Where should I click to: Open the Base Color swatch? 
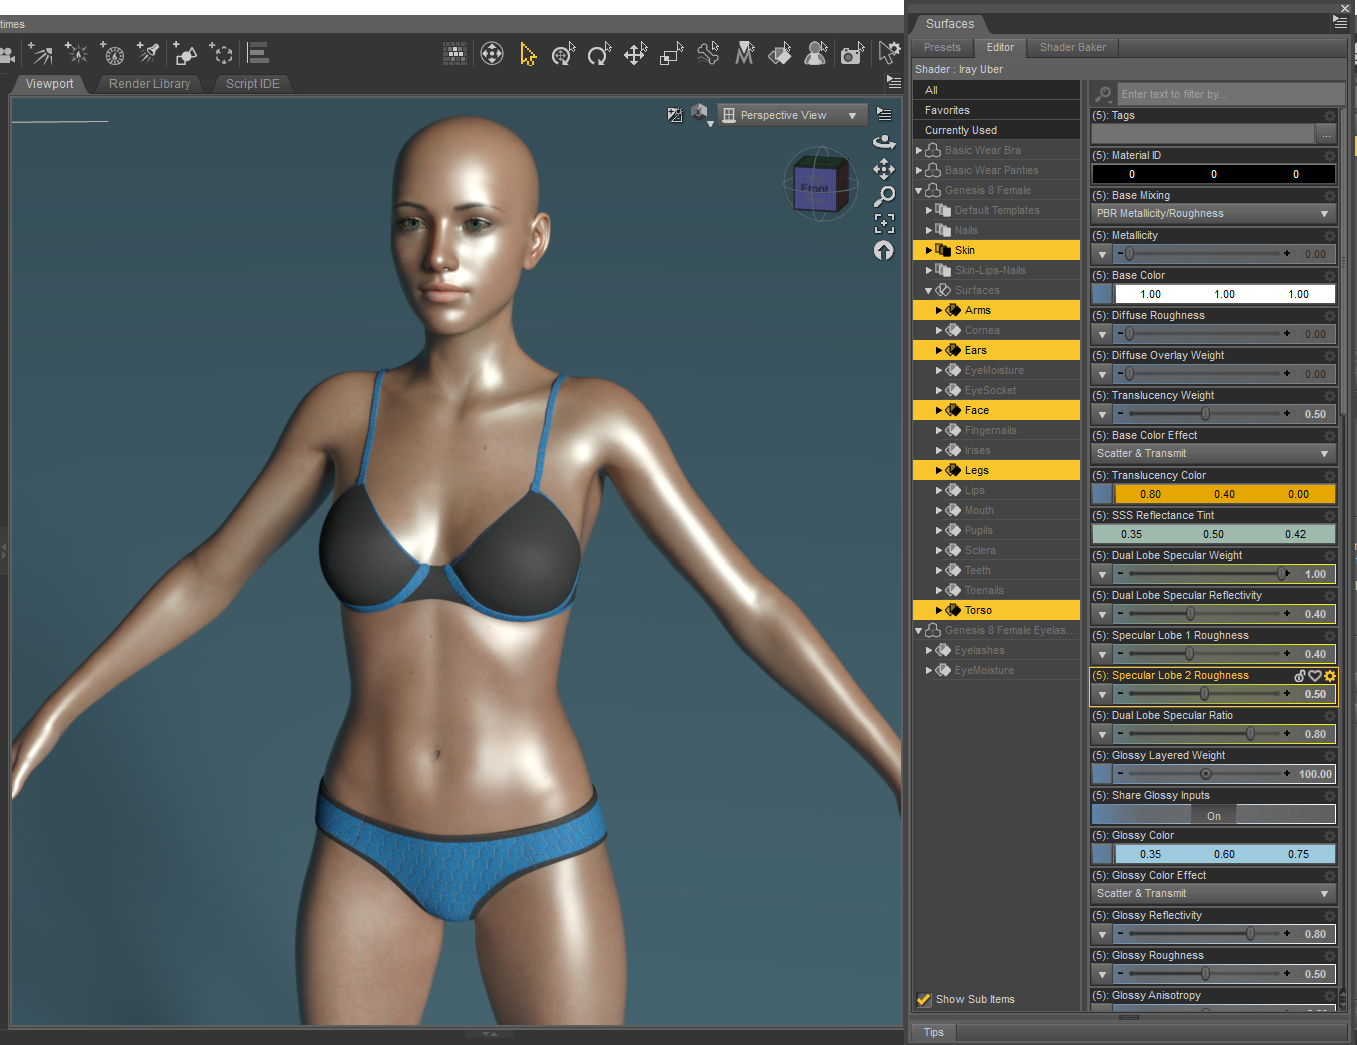[1102, 294]
